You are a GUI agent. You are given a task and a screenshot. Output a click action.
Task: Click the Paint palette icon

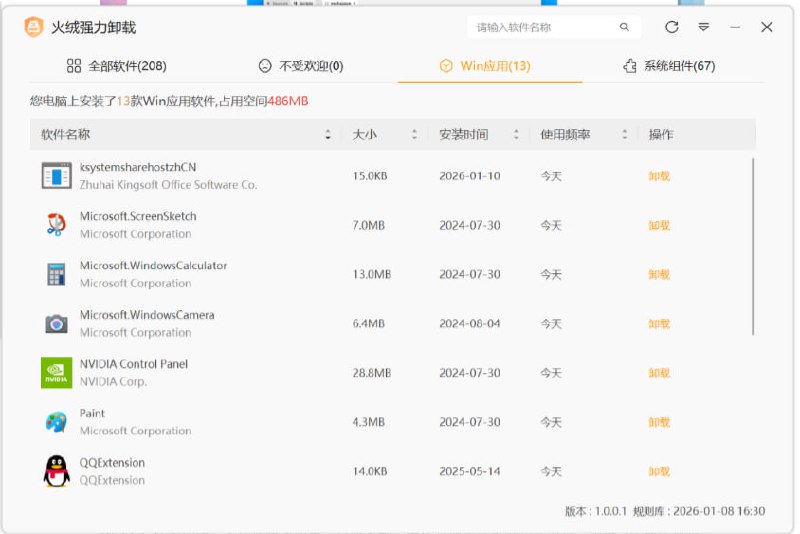click(x=56, y=422)
